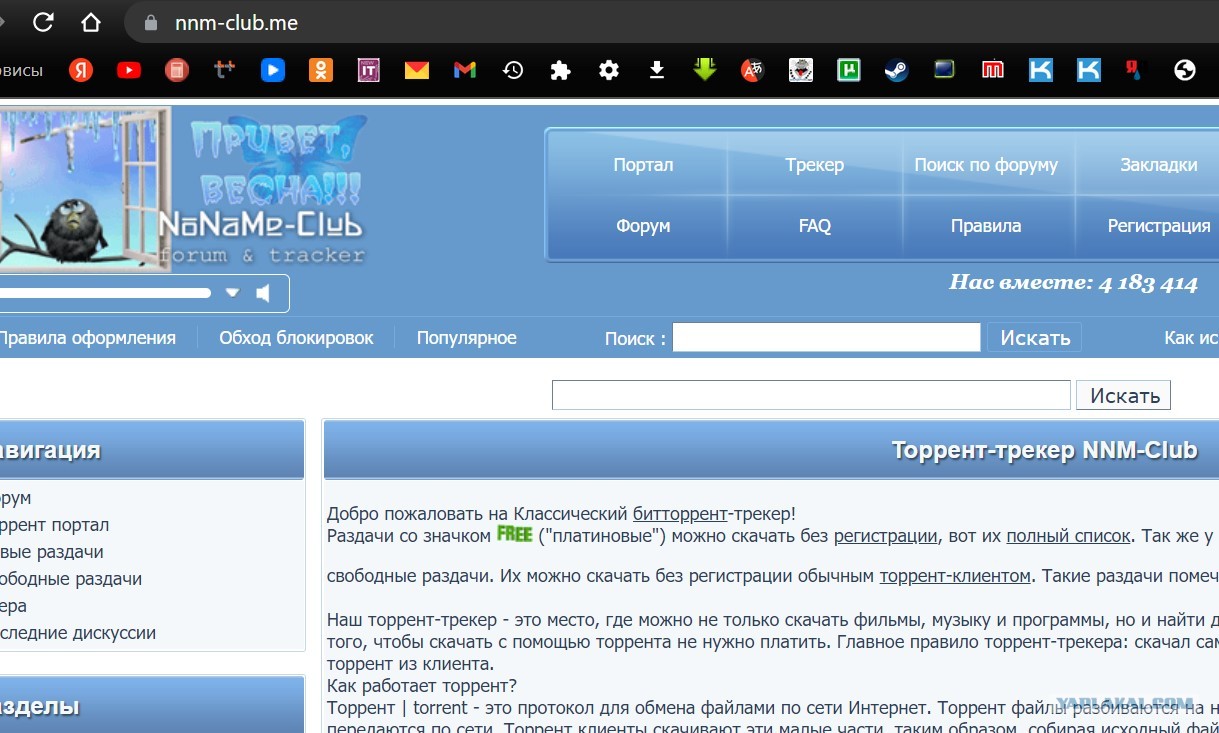Screen dimensions: 1219x733
Task: Open the Регистрация menu item
Action: (x=1159, y=226)
